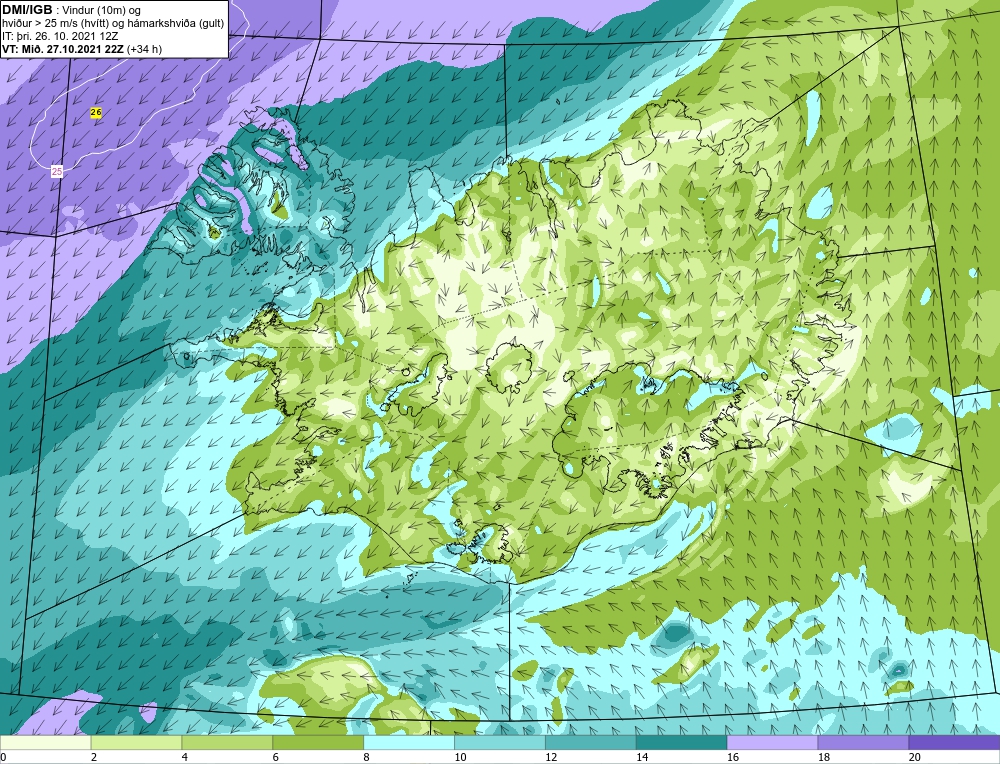Click the 'hviður > 25 m/s (hvítt)' description line
The image size is (1000, 764).
point(55,23)
